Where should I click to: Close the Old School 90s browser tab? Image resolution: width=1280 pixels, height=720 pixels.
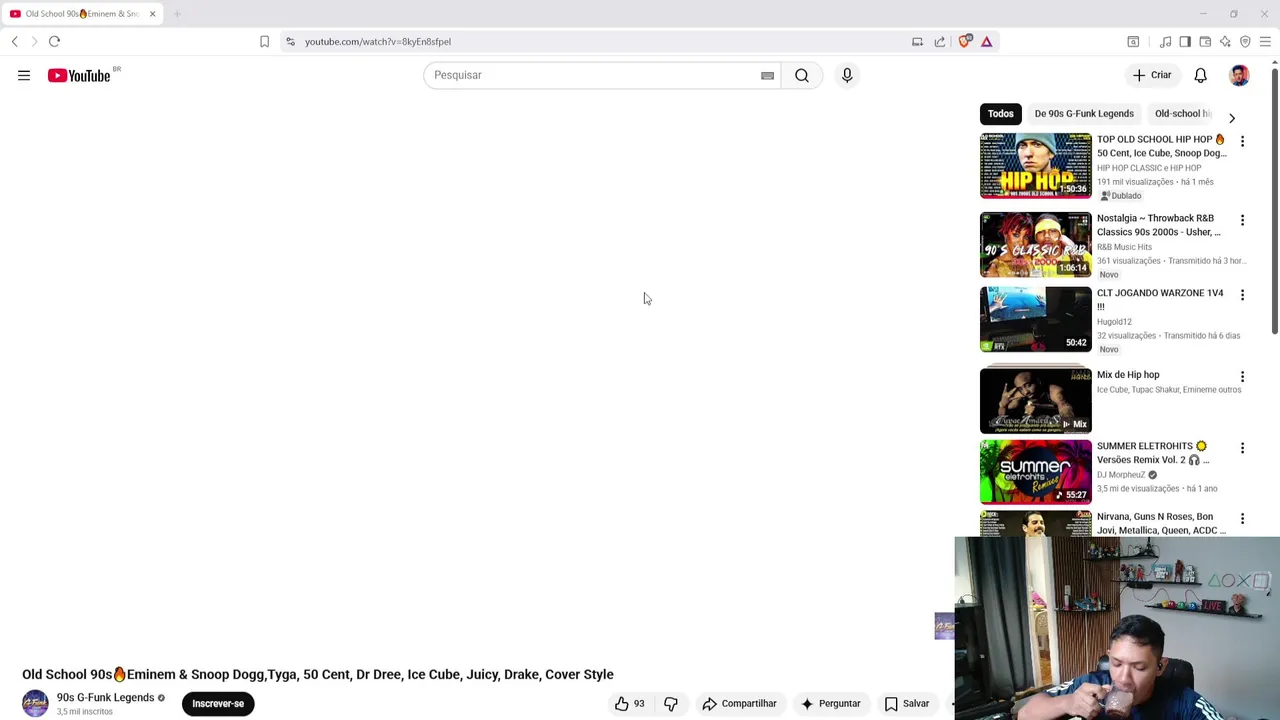152,14
